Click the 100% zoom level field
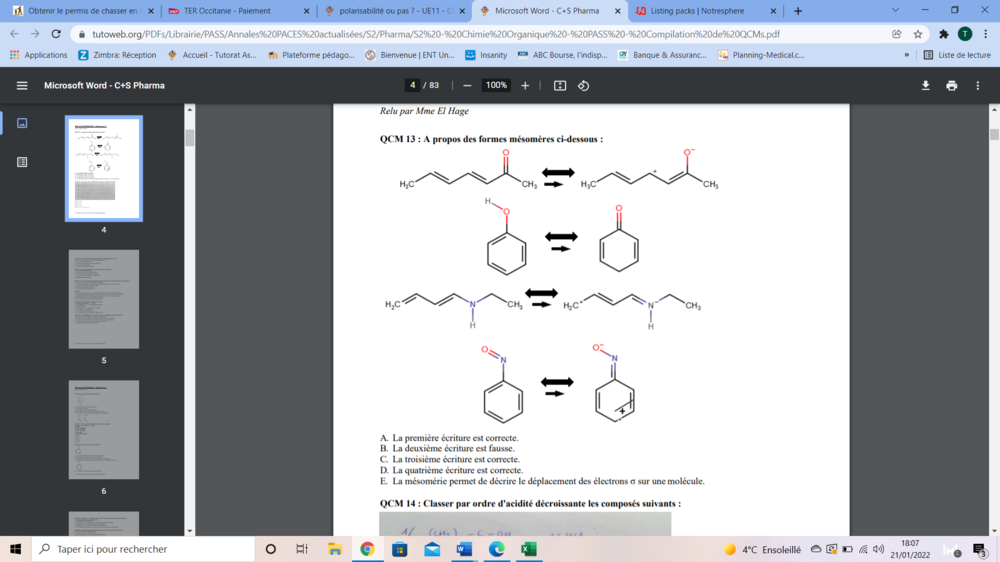 pyautogui.click(x=496, y=85)
